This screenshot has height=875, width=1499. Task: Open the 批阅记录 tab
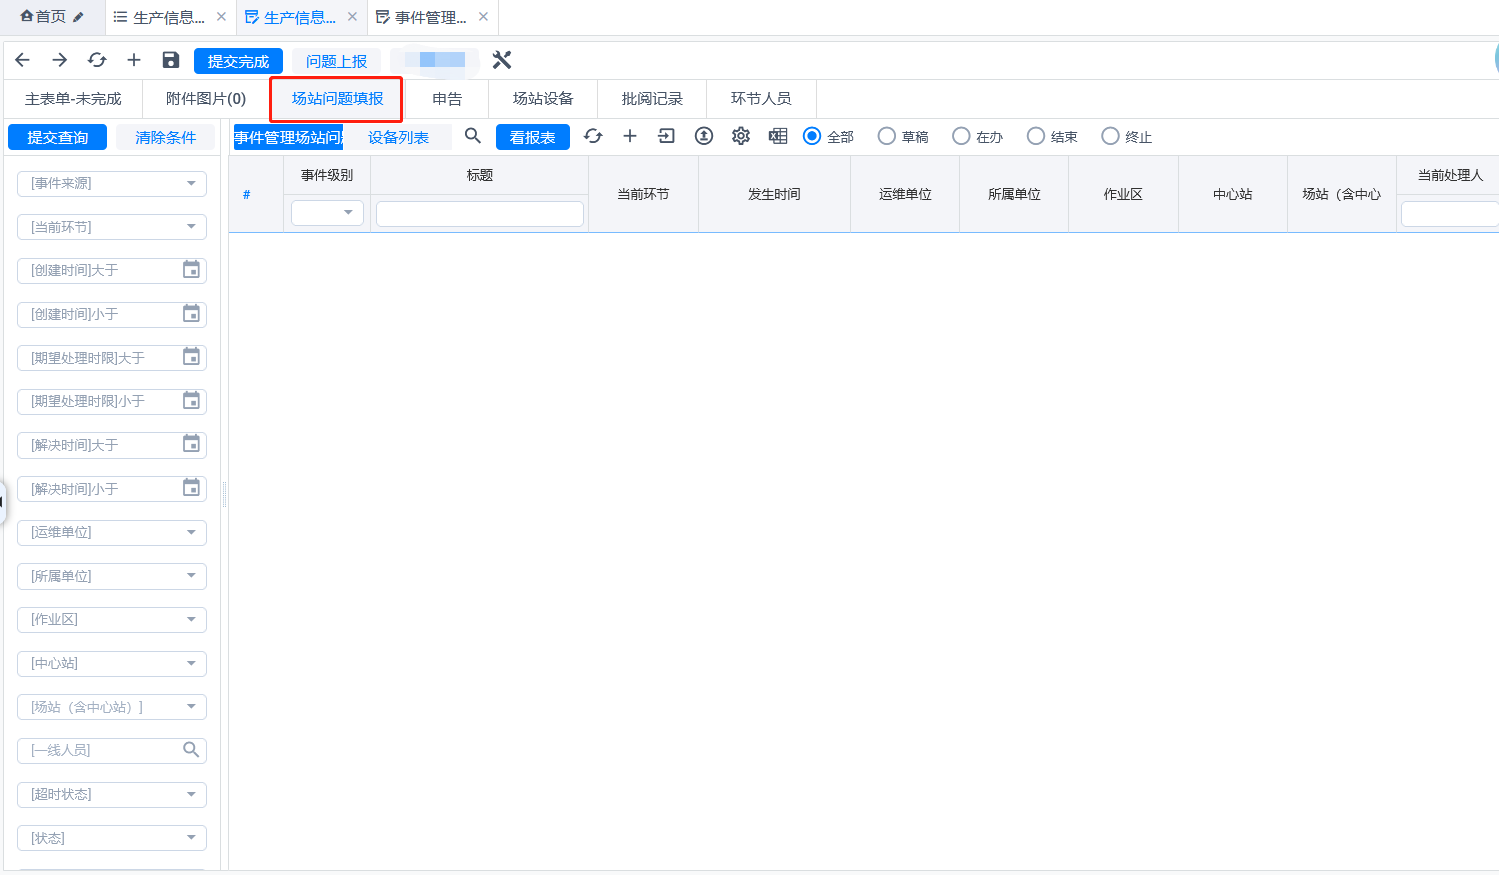(x=652, y=99)
